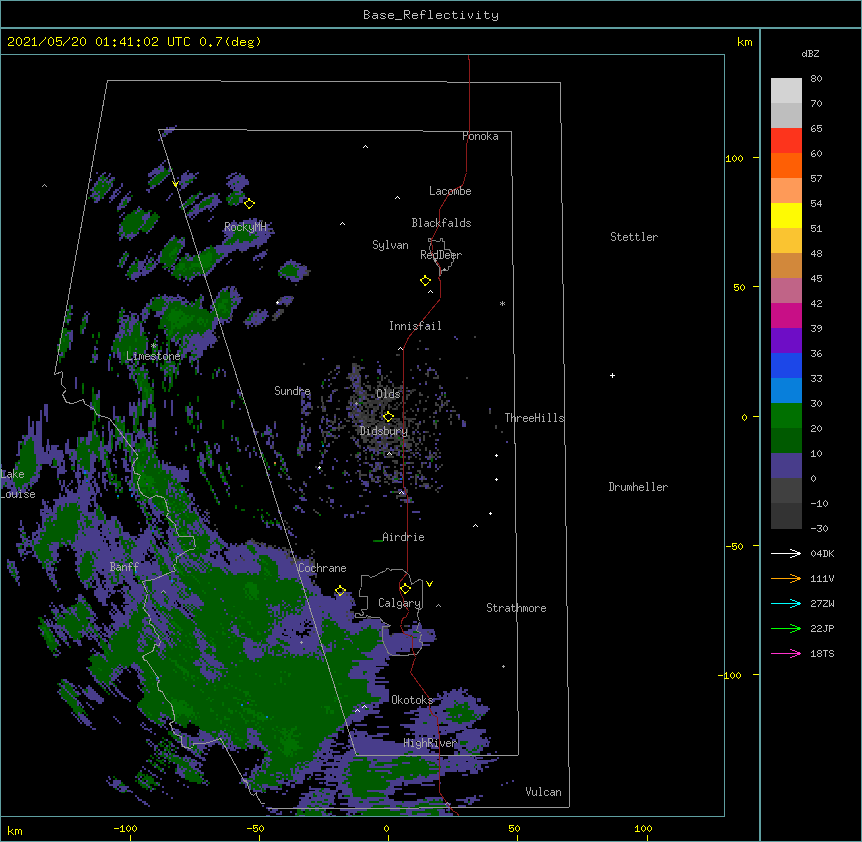Click the Strathmore label
The image size is (862, 842).
516,608
